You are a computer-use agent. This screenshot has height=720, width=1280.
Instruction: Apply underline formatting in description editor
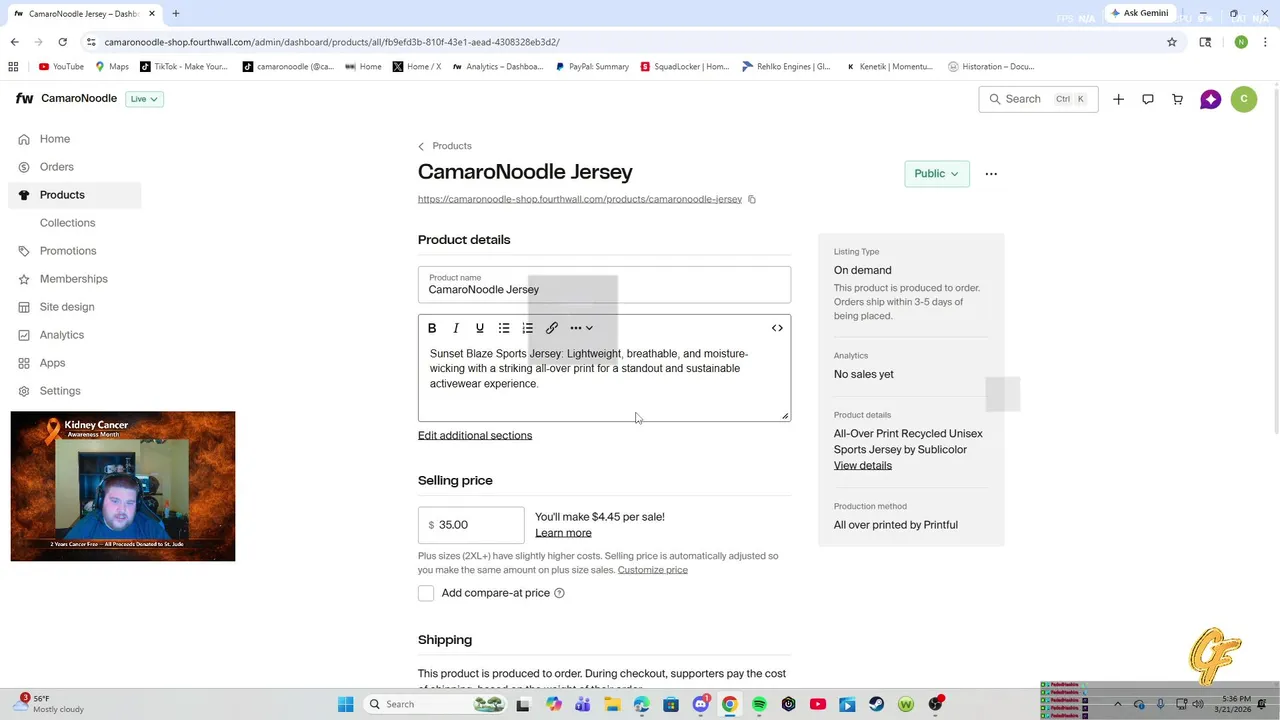480,328
